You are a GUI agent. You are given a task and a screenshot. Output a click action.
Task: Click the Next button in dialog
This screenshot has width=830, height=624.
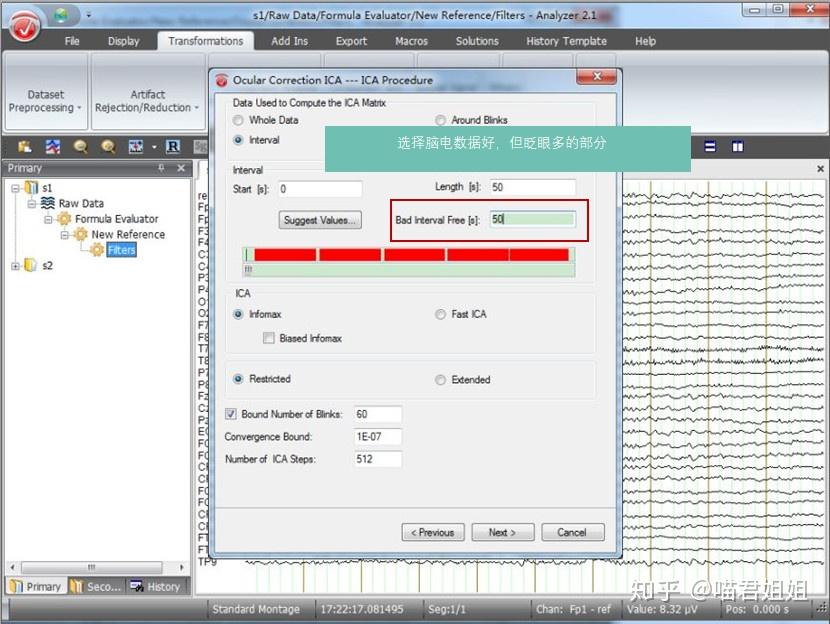(502, 532)
